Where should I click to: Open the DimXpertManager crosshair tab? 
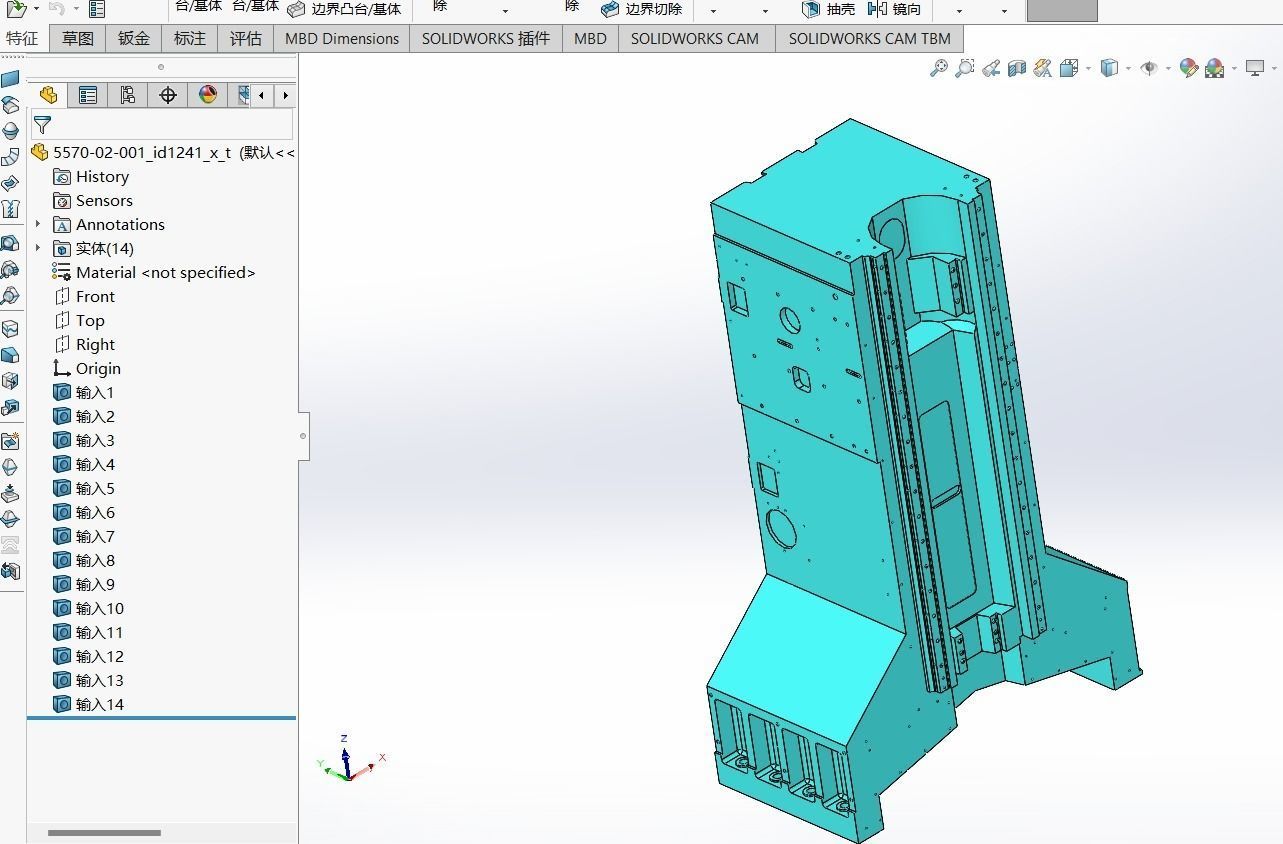pyautogui.click(x=168, y=95)
